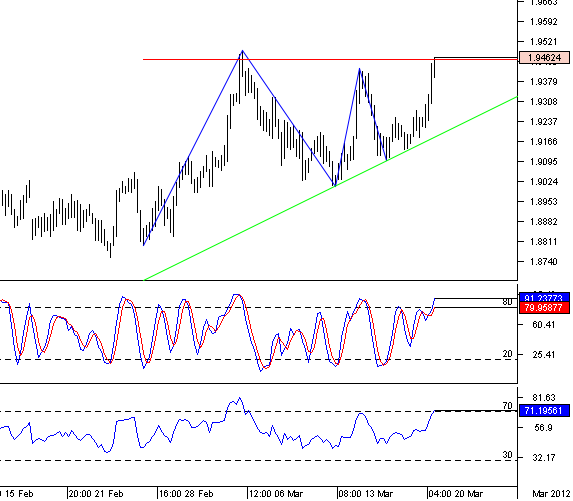
Task: Click the RSI value label 71.19561
Action: (544, 410)
